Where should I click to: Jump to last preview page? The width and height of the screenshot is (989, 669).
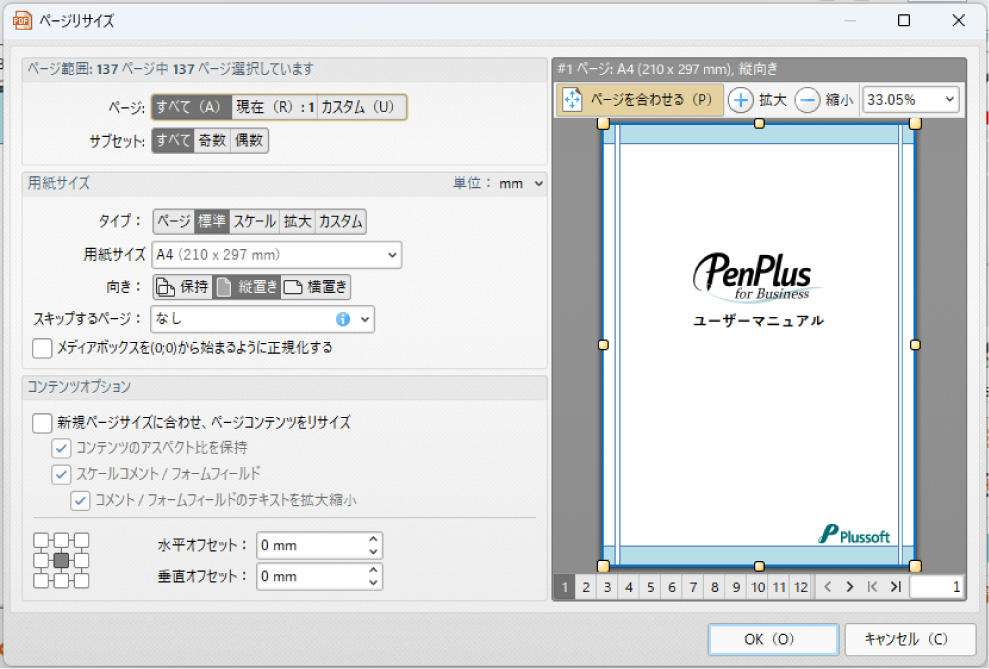point(895,587)
